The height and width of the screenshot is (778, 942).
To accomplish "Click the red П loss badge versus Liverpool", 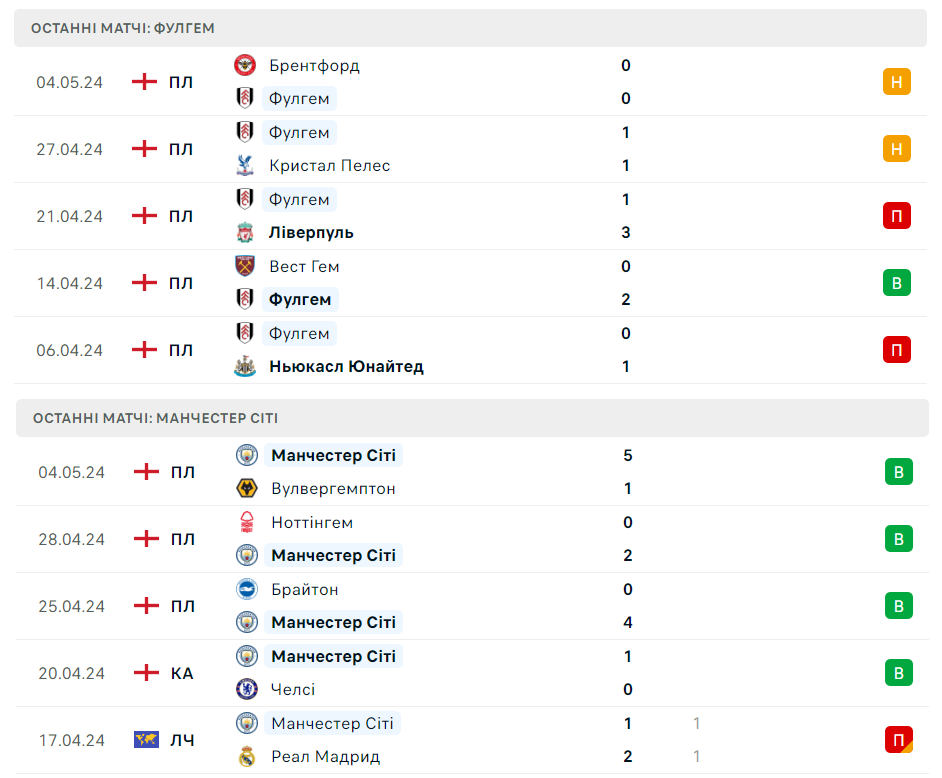I will 896,216.
